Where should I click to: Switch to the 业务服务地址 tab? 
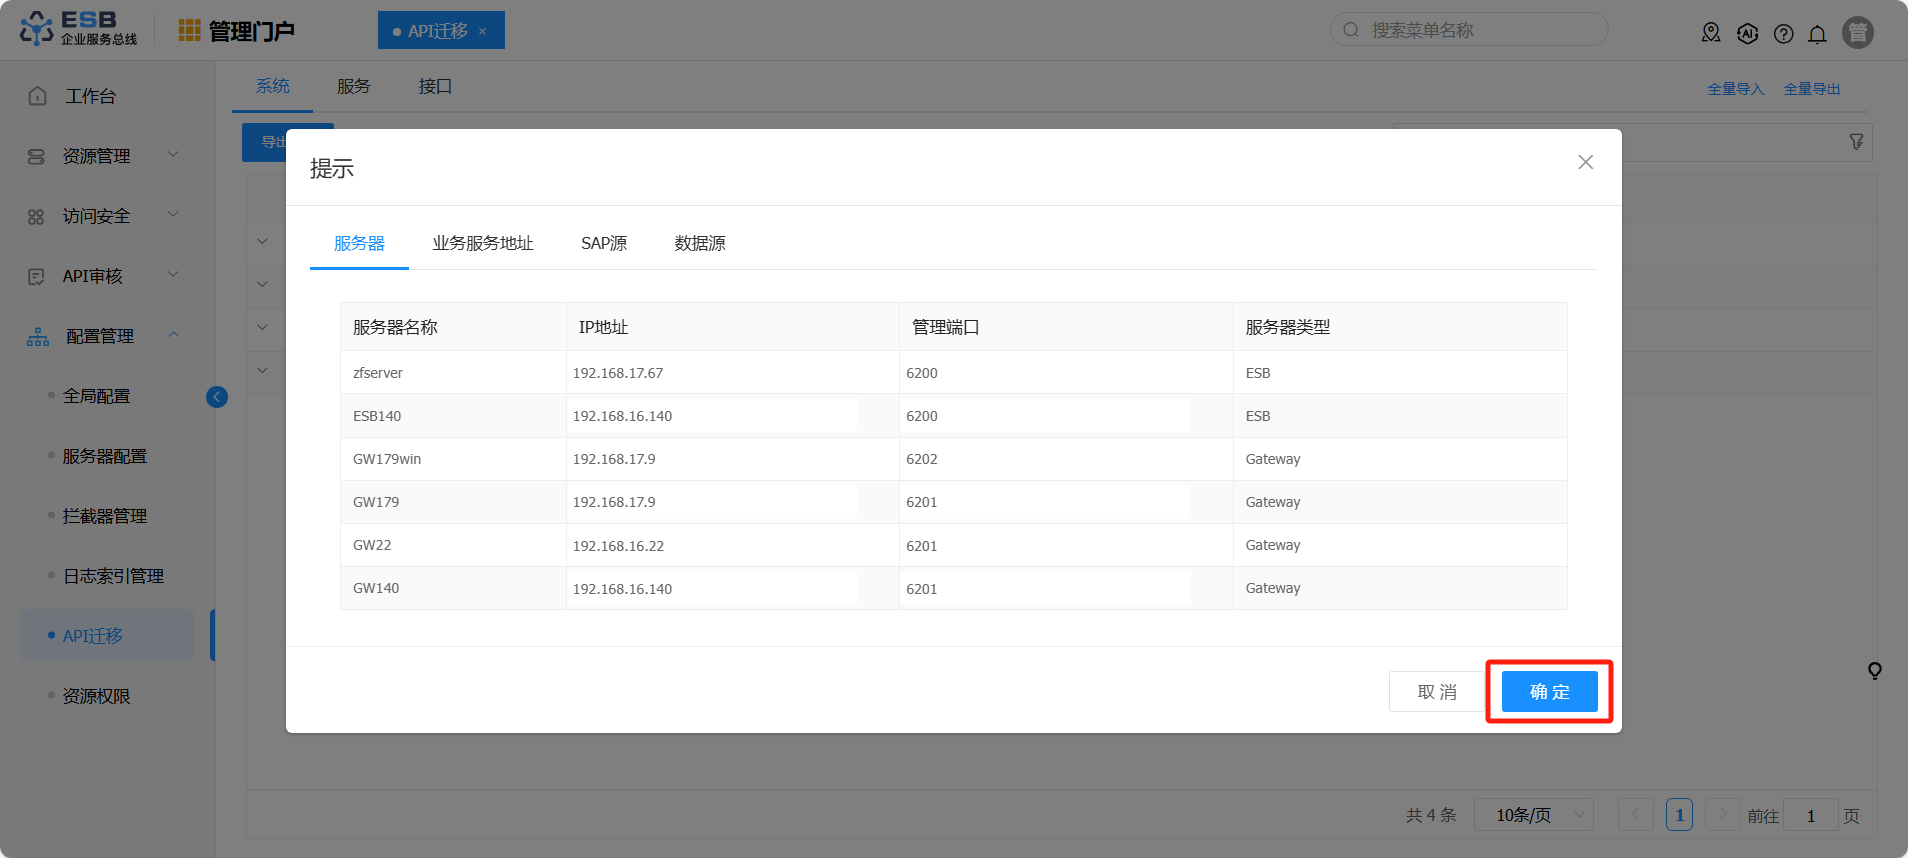pos(482,243)
